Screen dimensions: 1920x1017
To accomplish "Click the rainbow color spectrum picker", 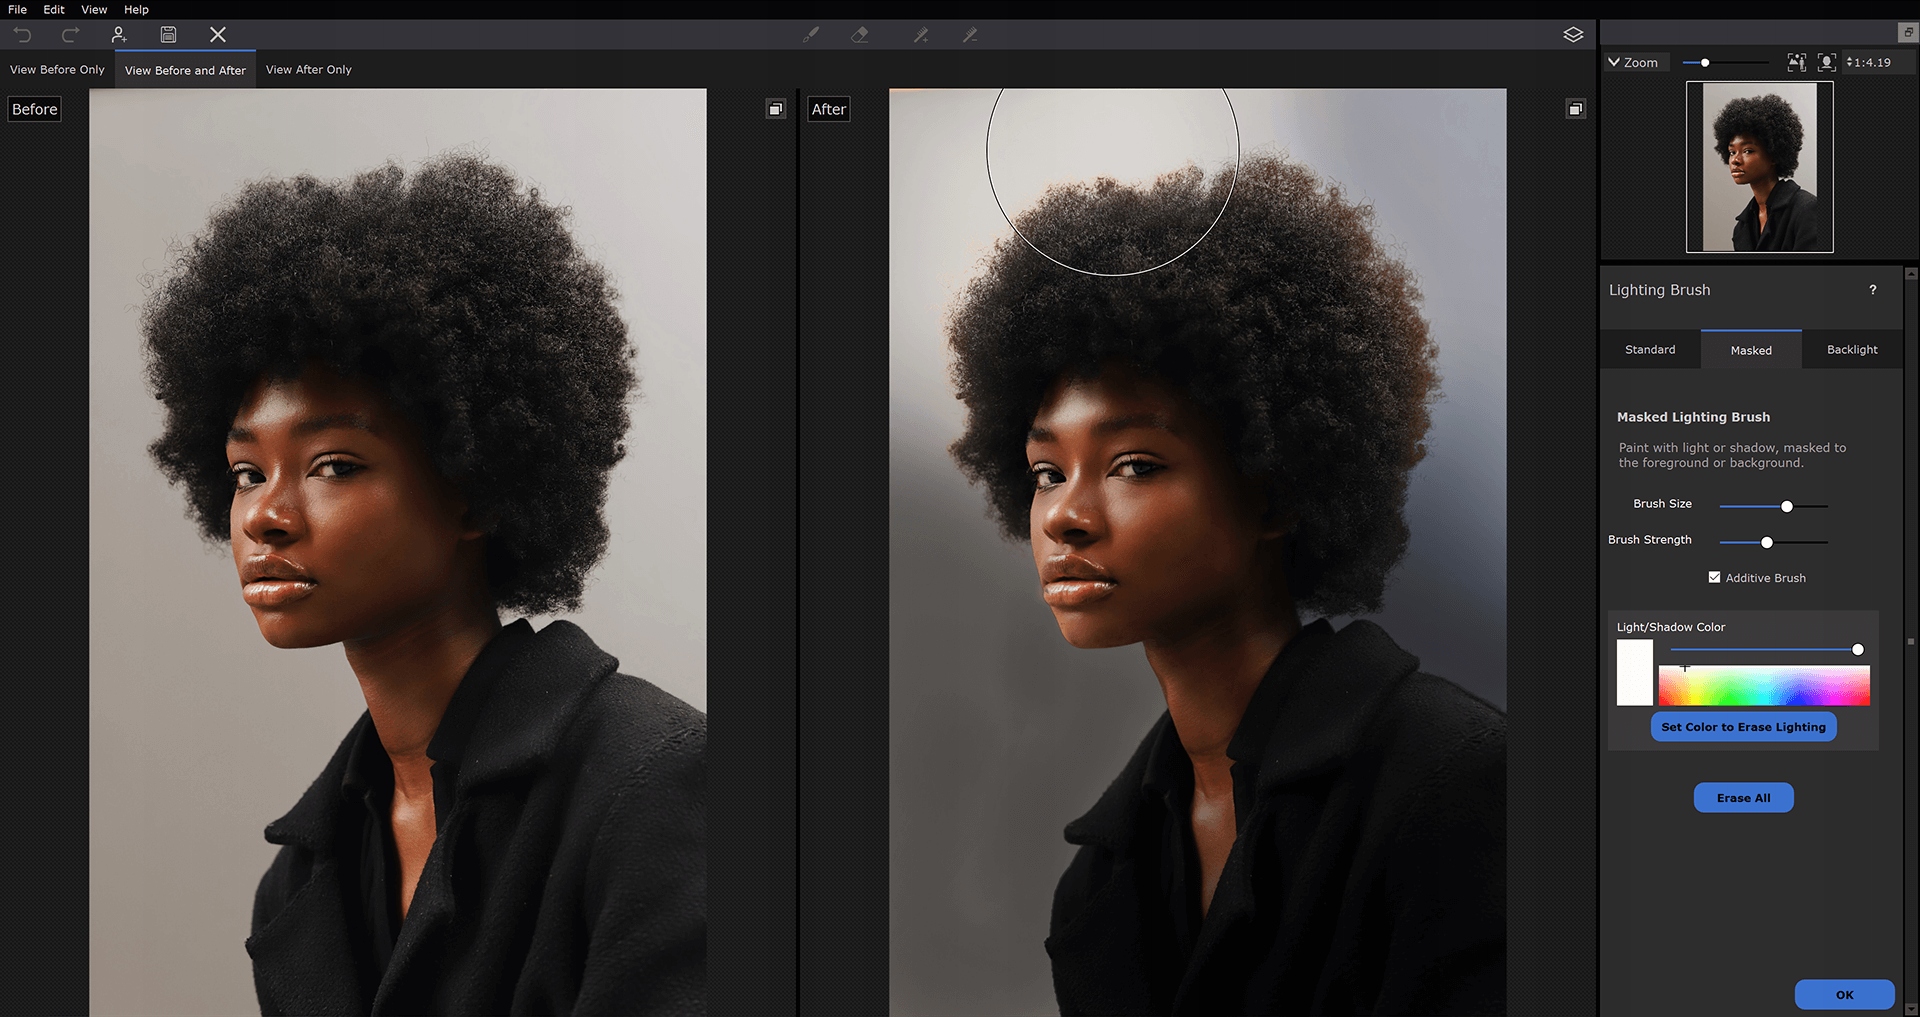I will pos(1764,686).
